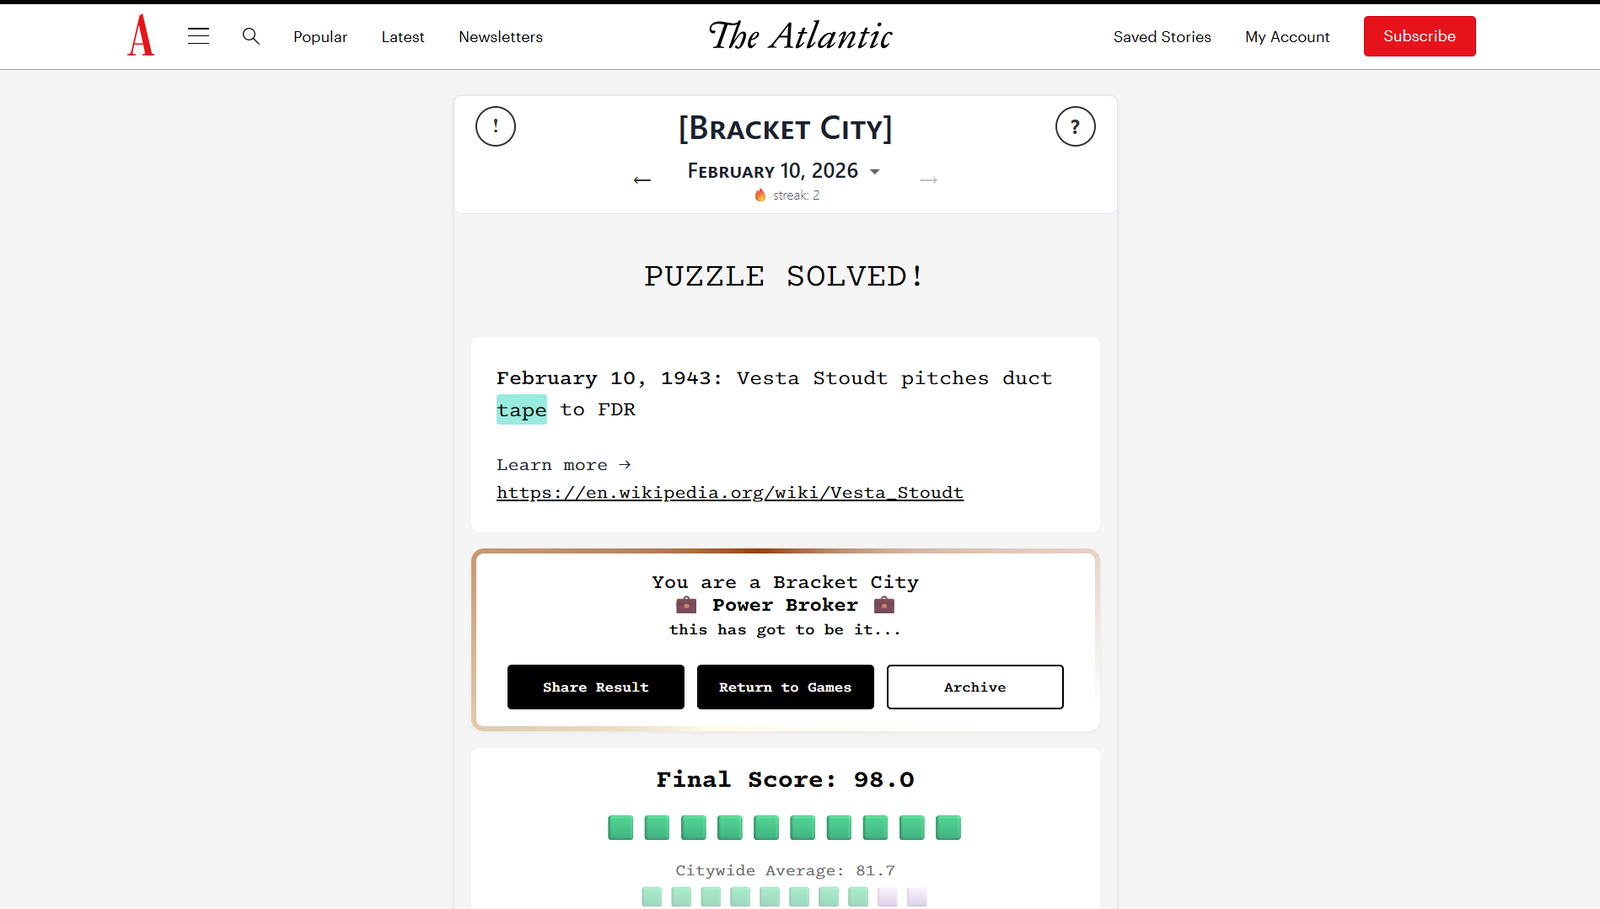
Task: Open the puzzle Archive
Action: (975, 687)
